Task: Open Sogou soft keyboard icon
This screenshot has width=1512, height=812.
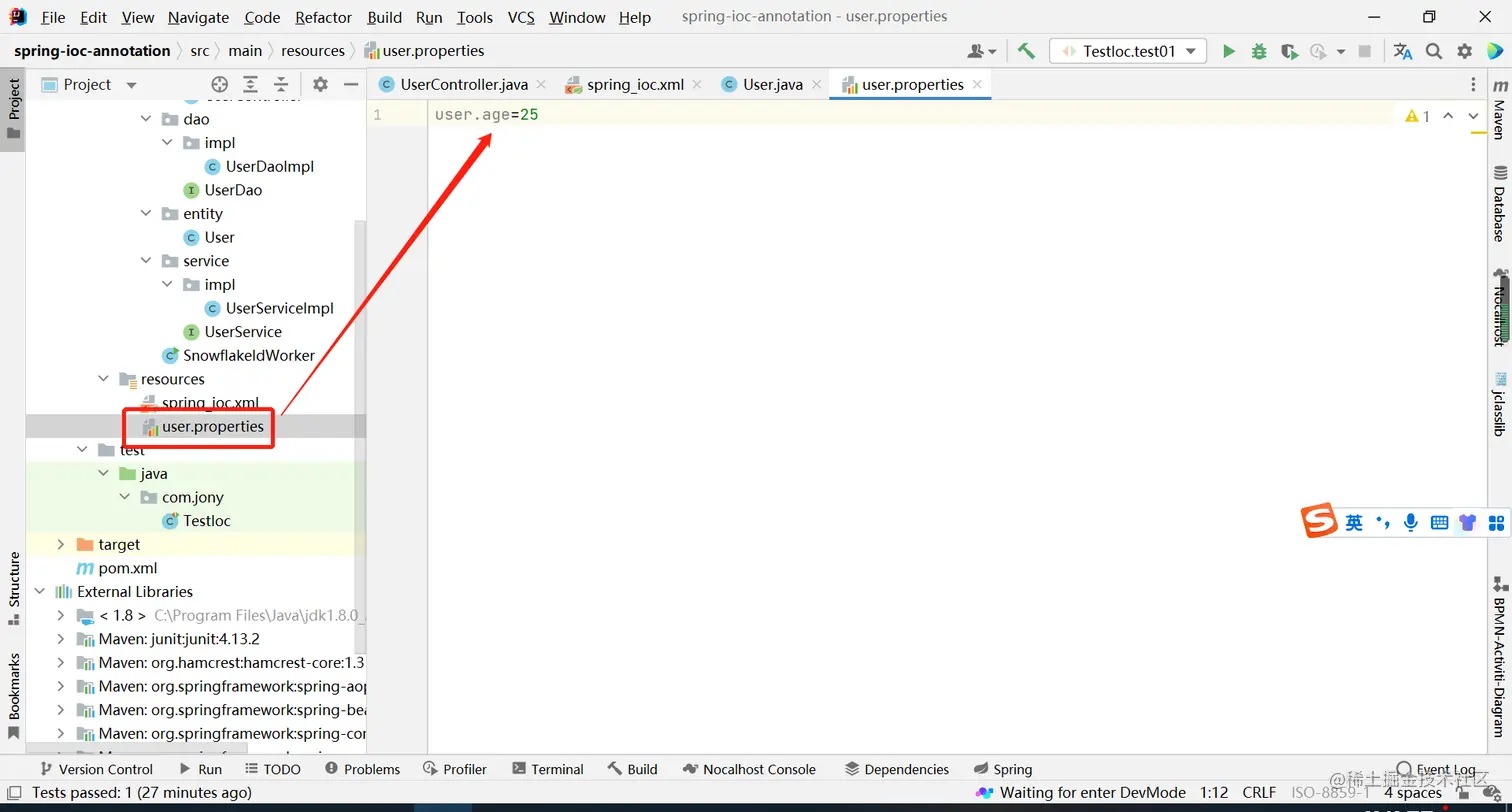Action: [1439, 522]
